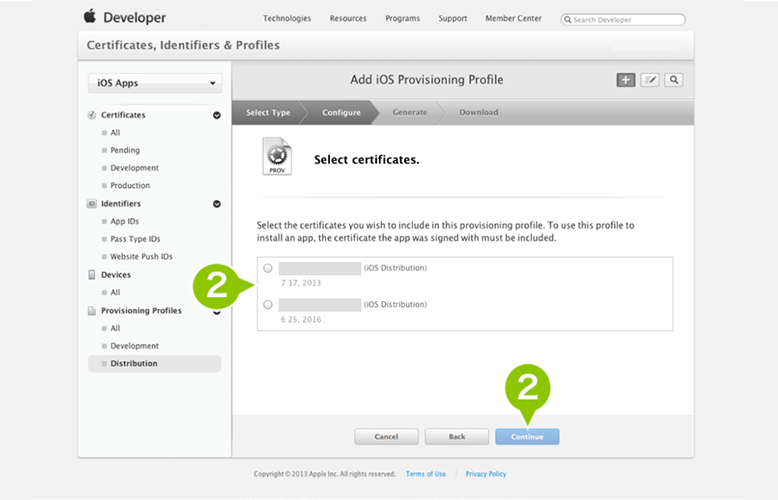Click the Certificates seal icon in sidebar
This screenshot has height=500, width=778.
pos(92,115)
